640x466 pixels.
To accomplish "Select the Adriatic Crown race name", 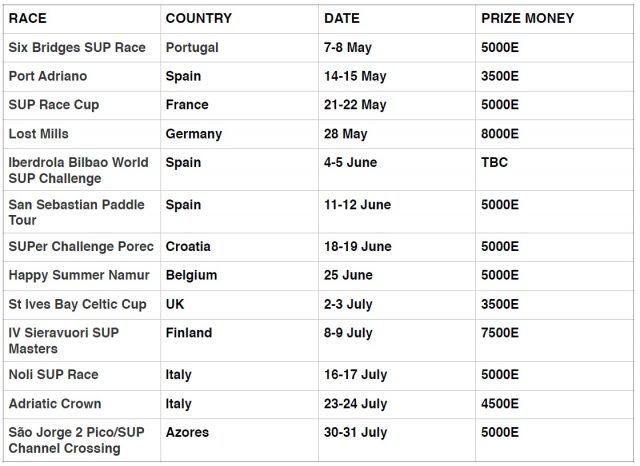I will pos(55,404).
